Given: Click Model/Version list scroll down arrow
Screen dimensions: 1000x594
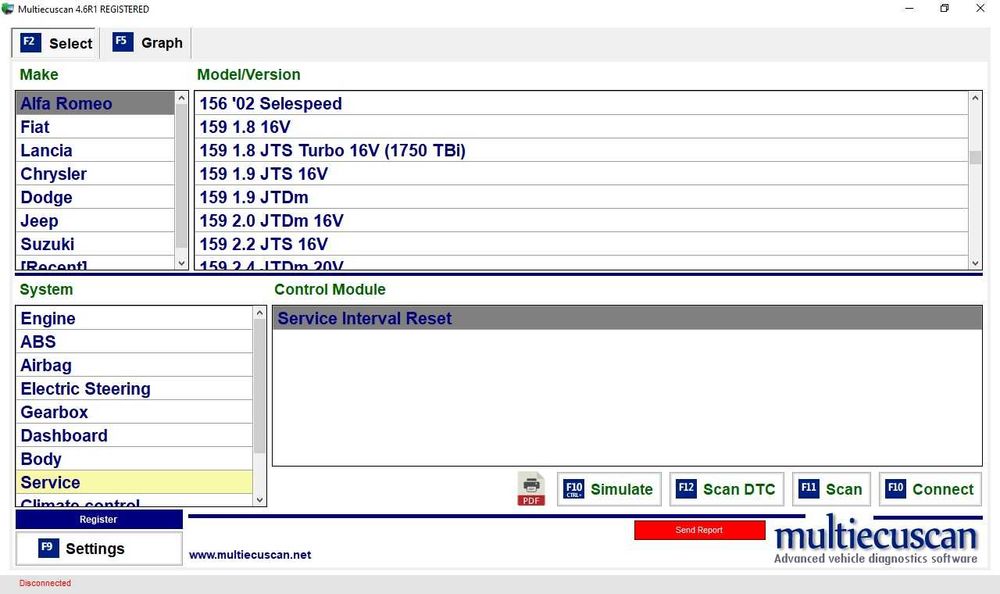Looking at the screenshot, I should 975,263.
